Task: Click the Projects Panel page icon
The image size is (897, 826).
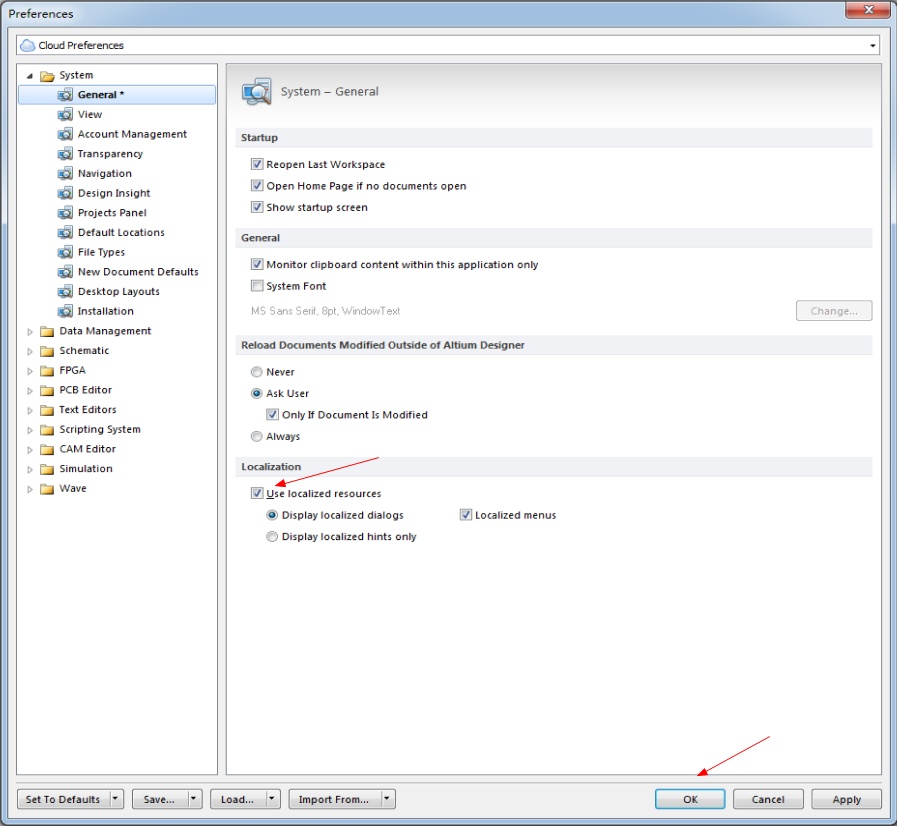Action: 65,213
